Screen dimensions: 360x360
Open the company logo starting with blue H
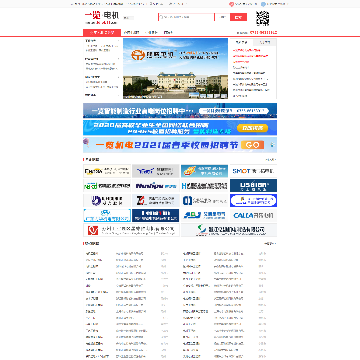(205, 186)
